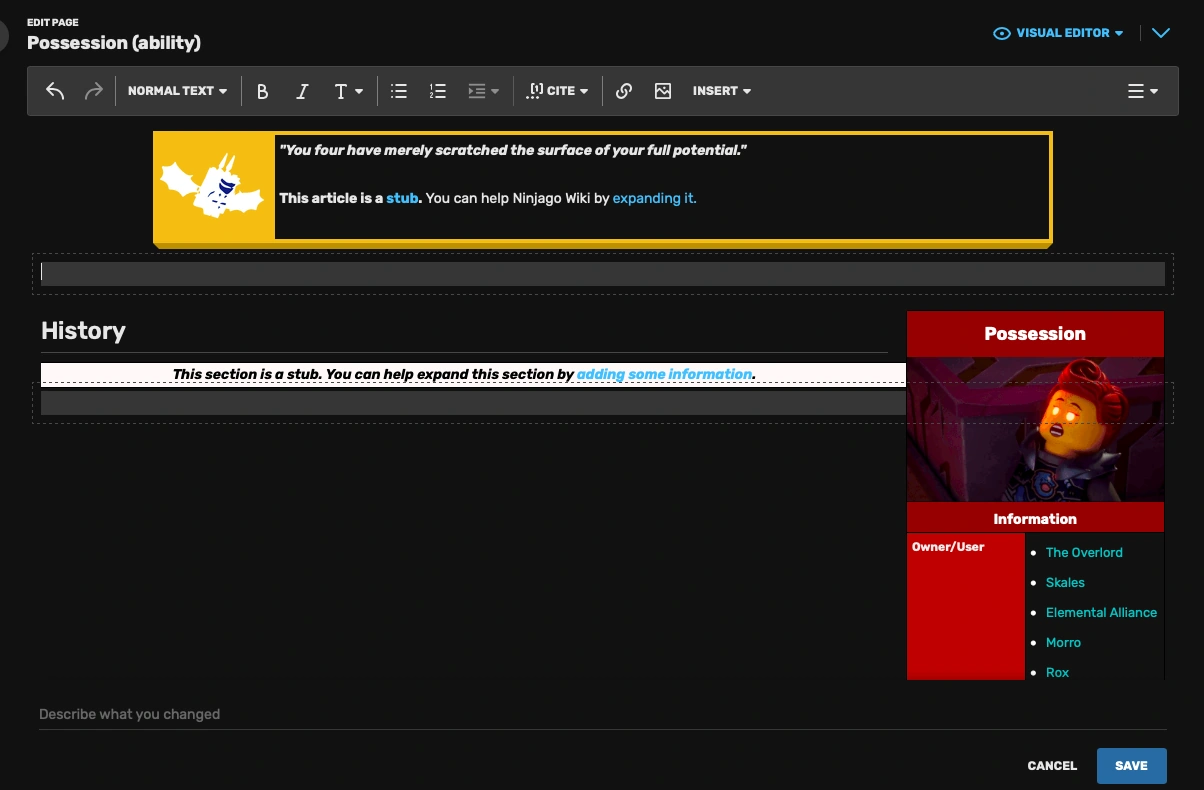The width and height of the screenshot is (1204, 790).
Task: Open the text style menu
Action: [x=348, y=91]
